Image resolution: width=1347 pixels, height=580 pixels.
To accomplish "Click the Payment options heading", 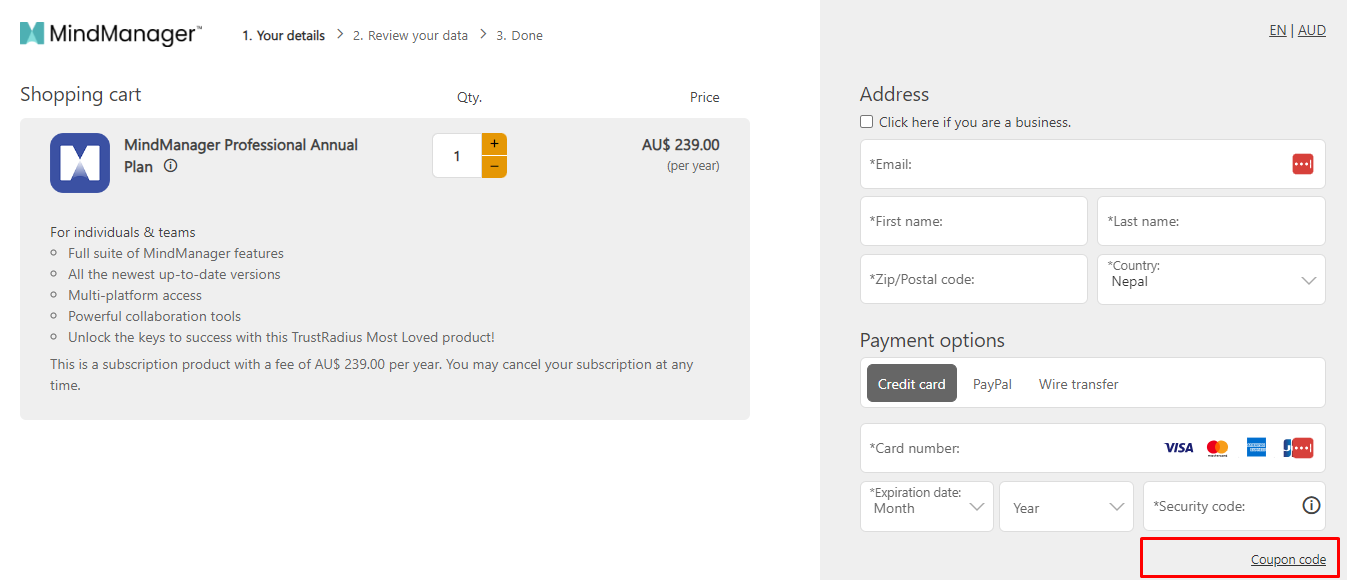I will point(932,340).
